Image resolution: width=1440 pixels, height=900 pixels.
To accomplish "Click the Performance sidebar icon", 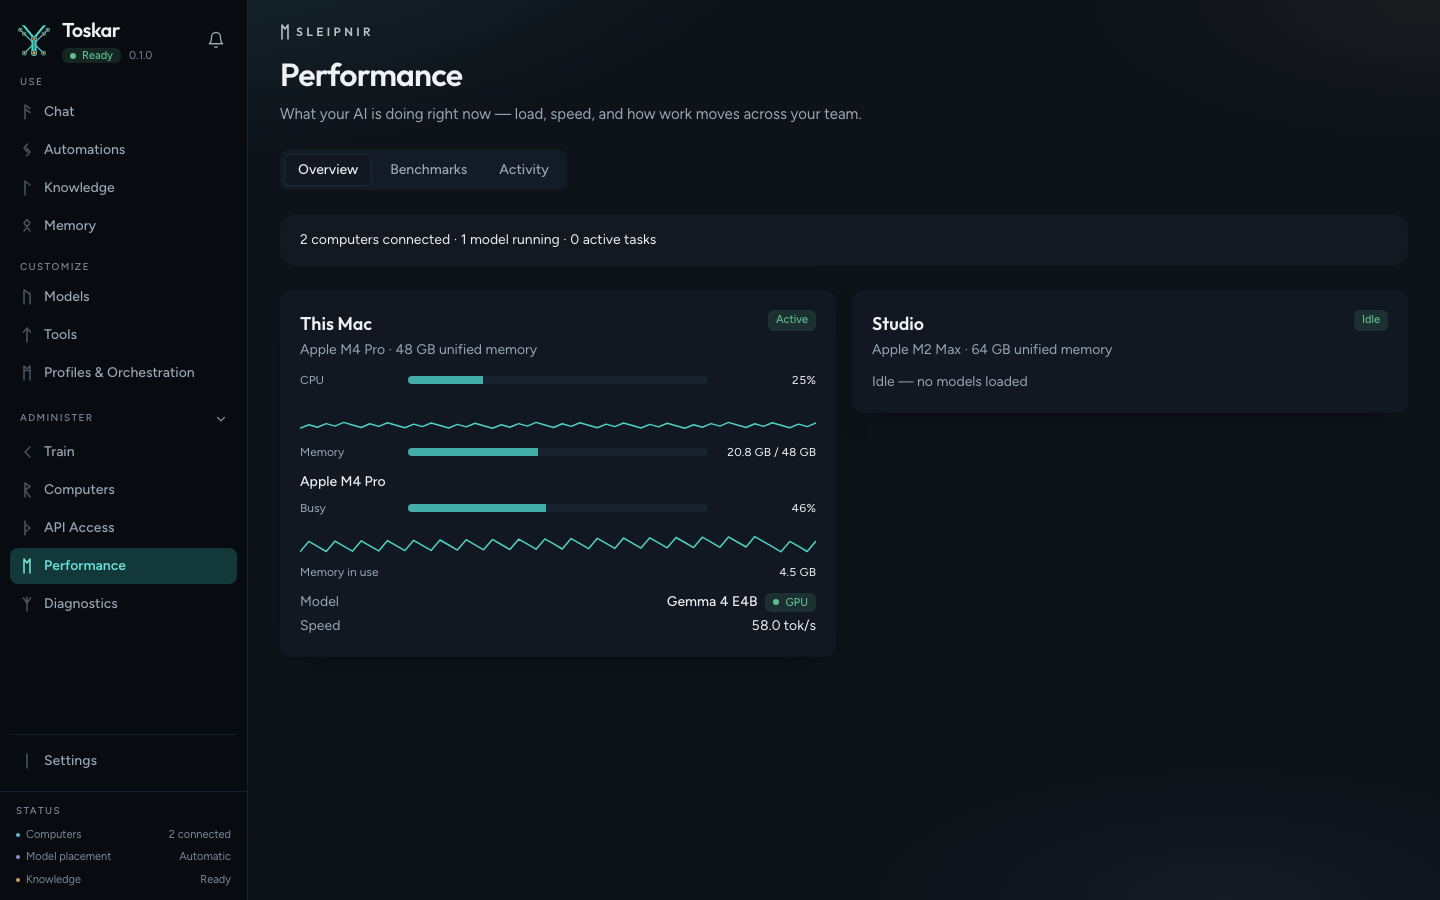I will (27, 566).
